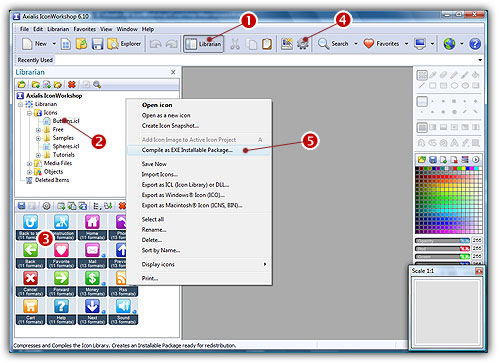
Task: Click the magnifier search icon in Librarian toolbar
Action: click(x=97, y=85)
